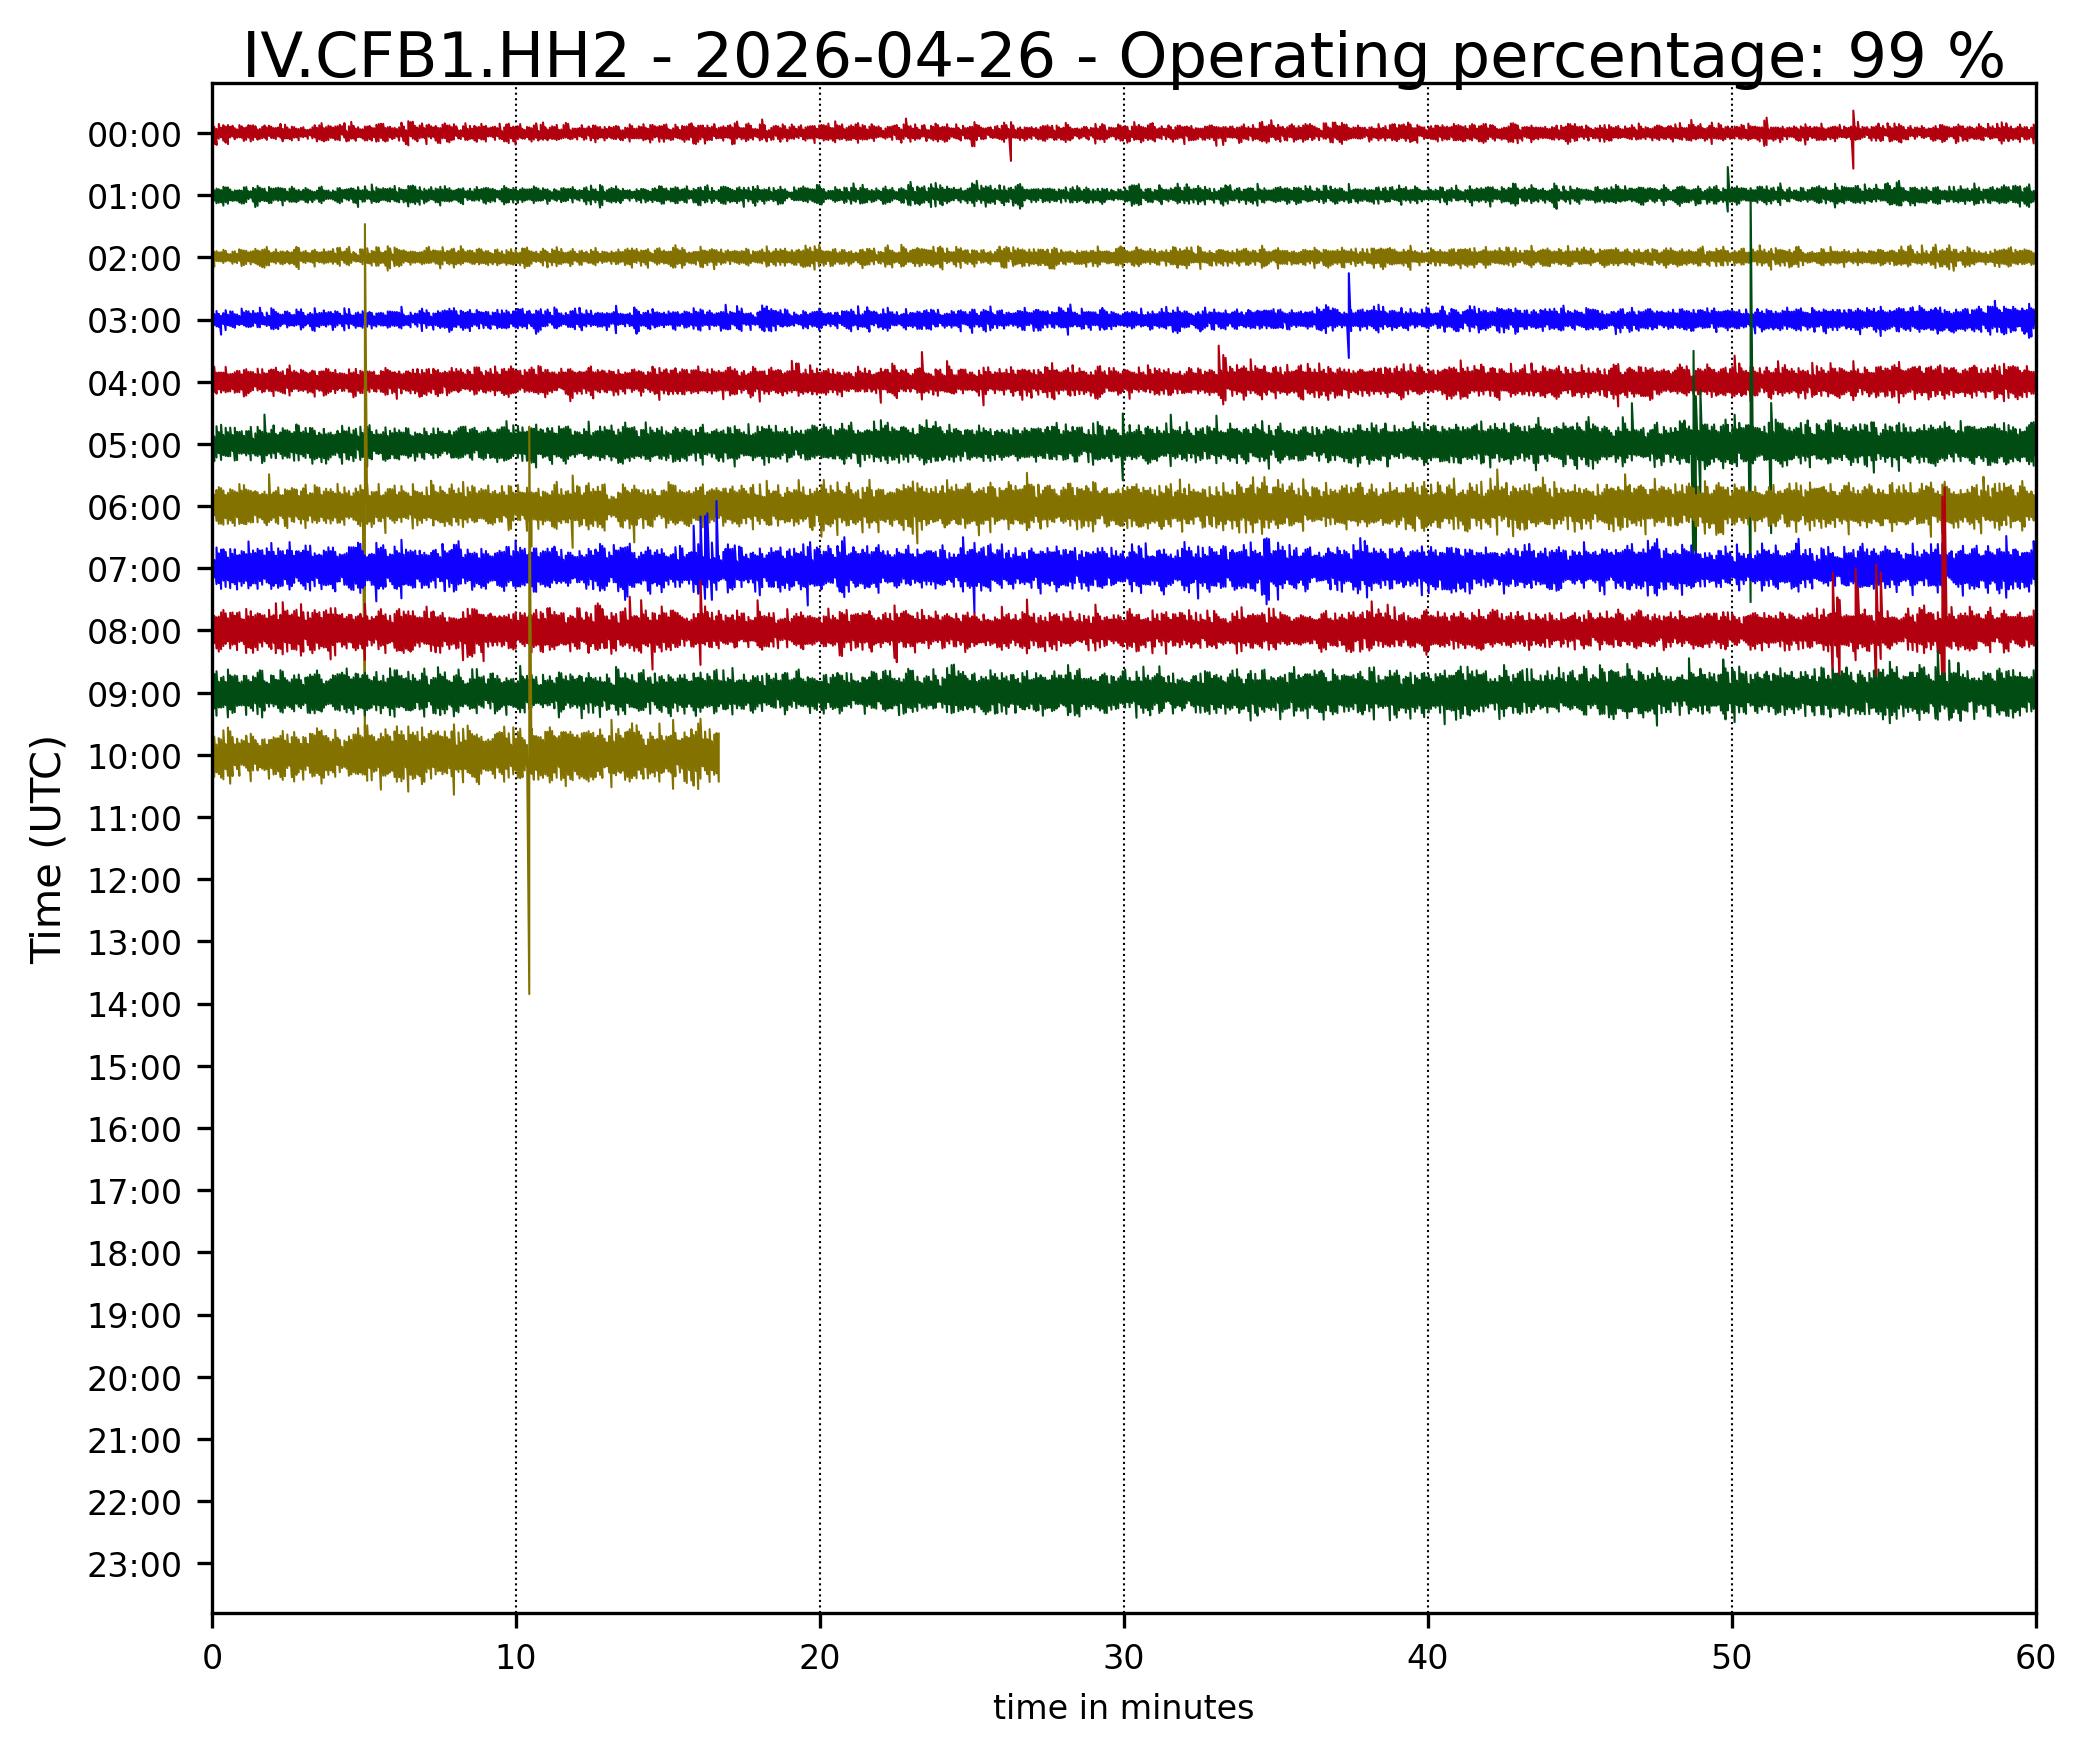This screenshot has width=2087, height=1755.
Task: Click the 0 minute tick label
Action: [x=212, y=1659]
